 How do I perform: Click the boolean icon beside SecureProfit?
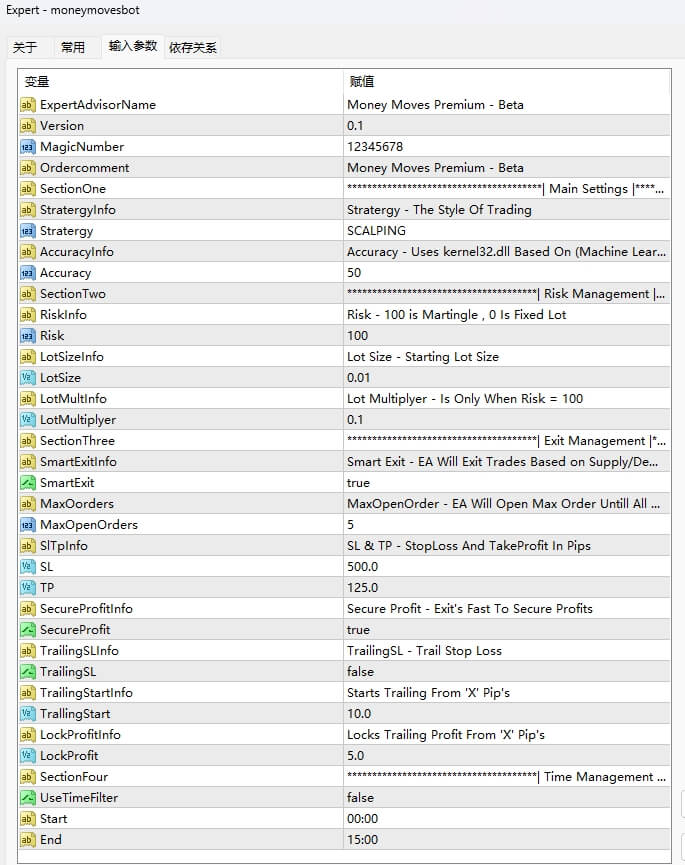pos(28,629)
